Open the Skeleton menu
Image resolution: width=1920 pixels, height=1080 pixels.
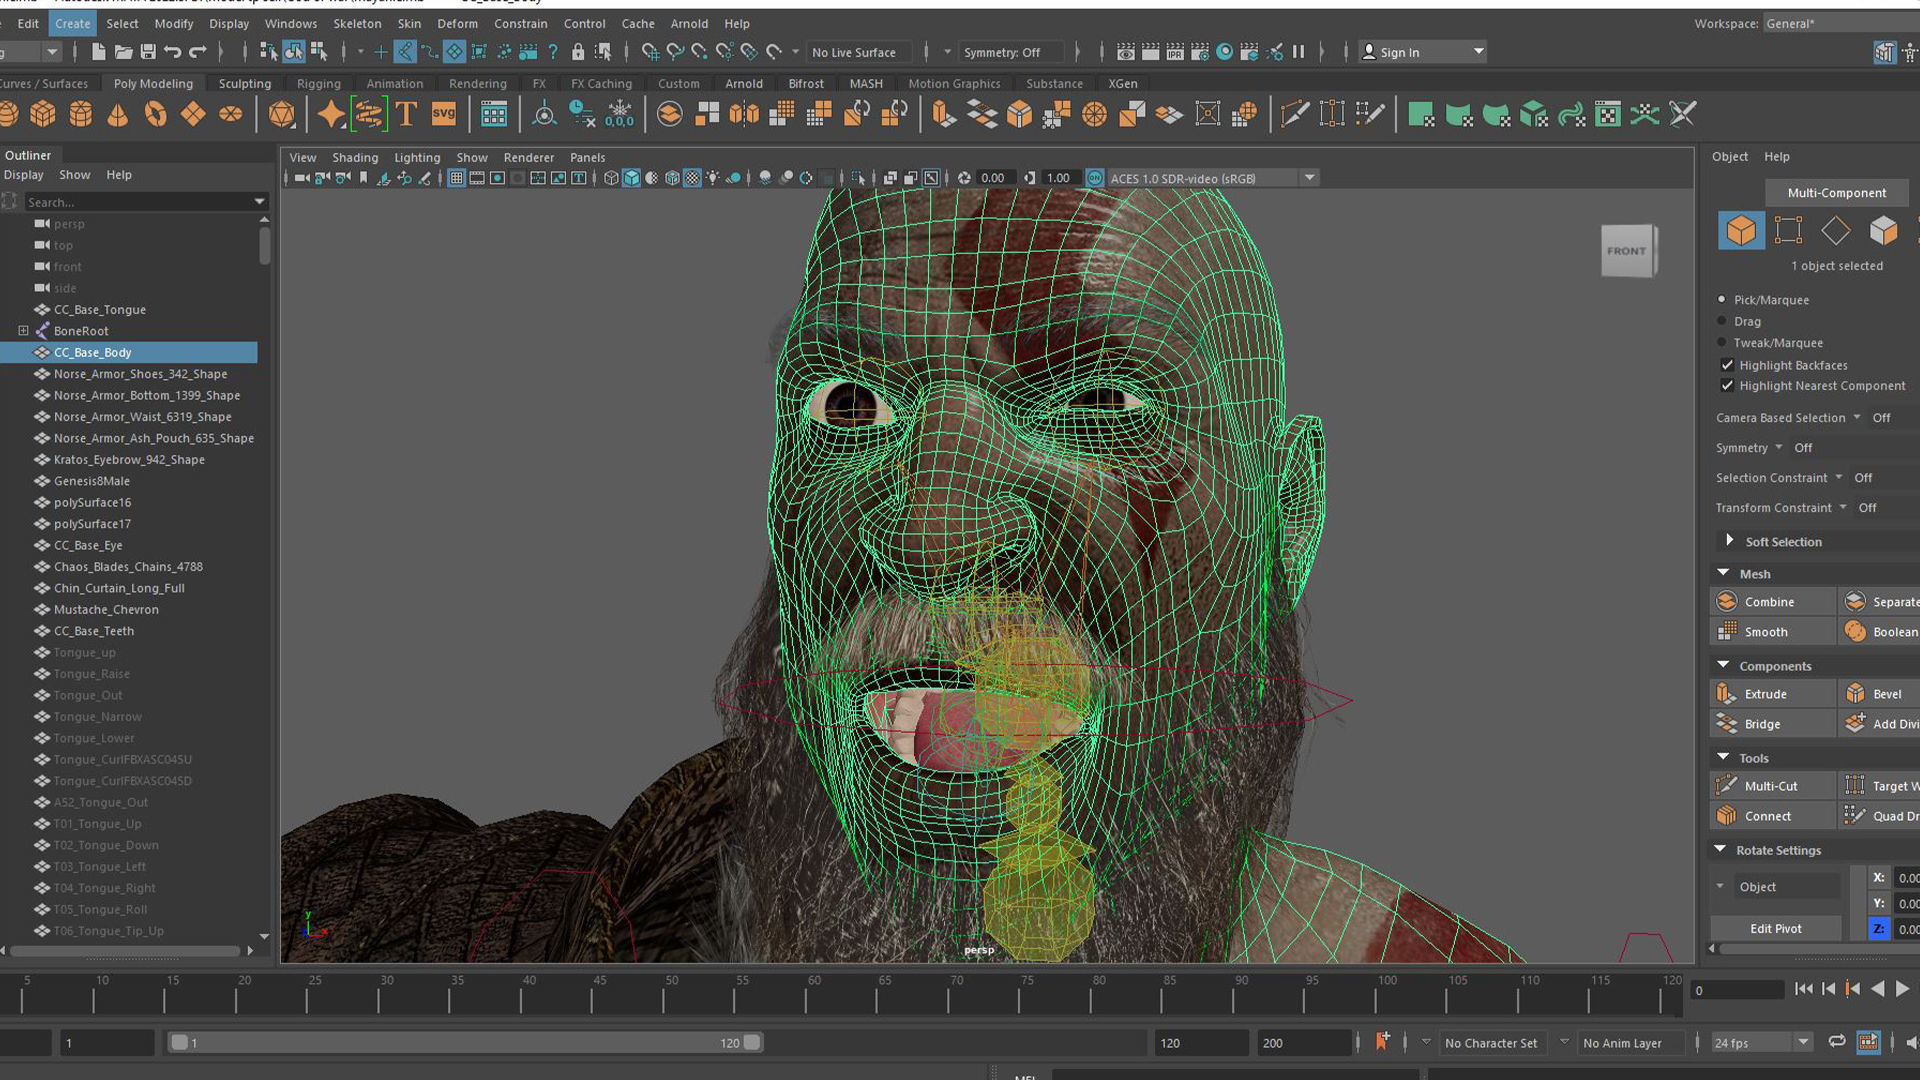[357, 23]
